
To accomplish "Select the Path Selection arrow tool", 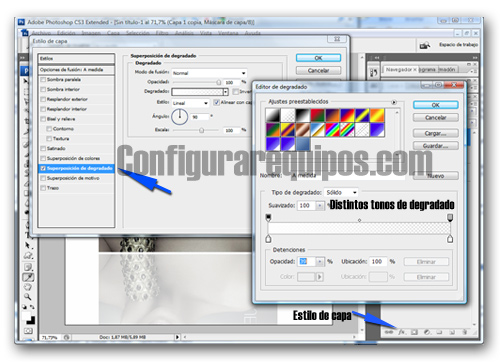I will (x=28, y=246).
